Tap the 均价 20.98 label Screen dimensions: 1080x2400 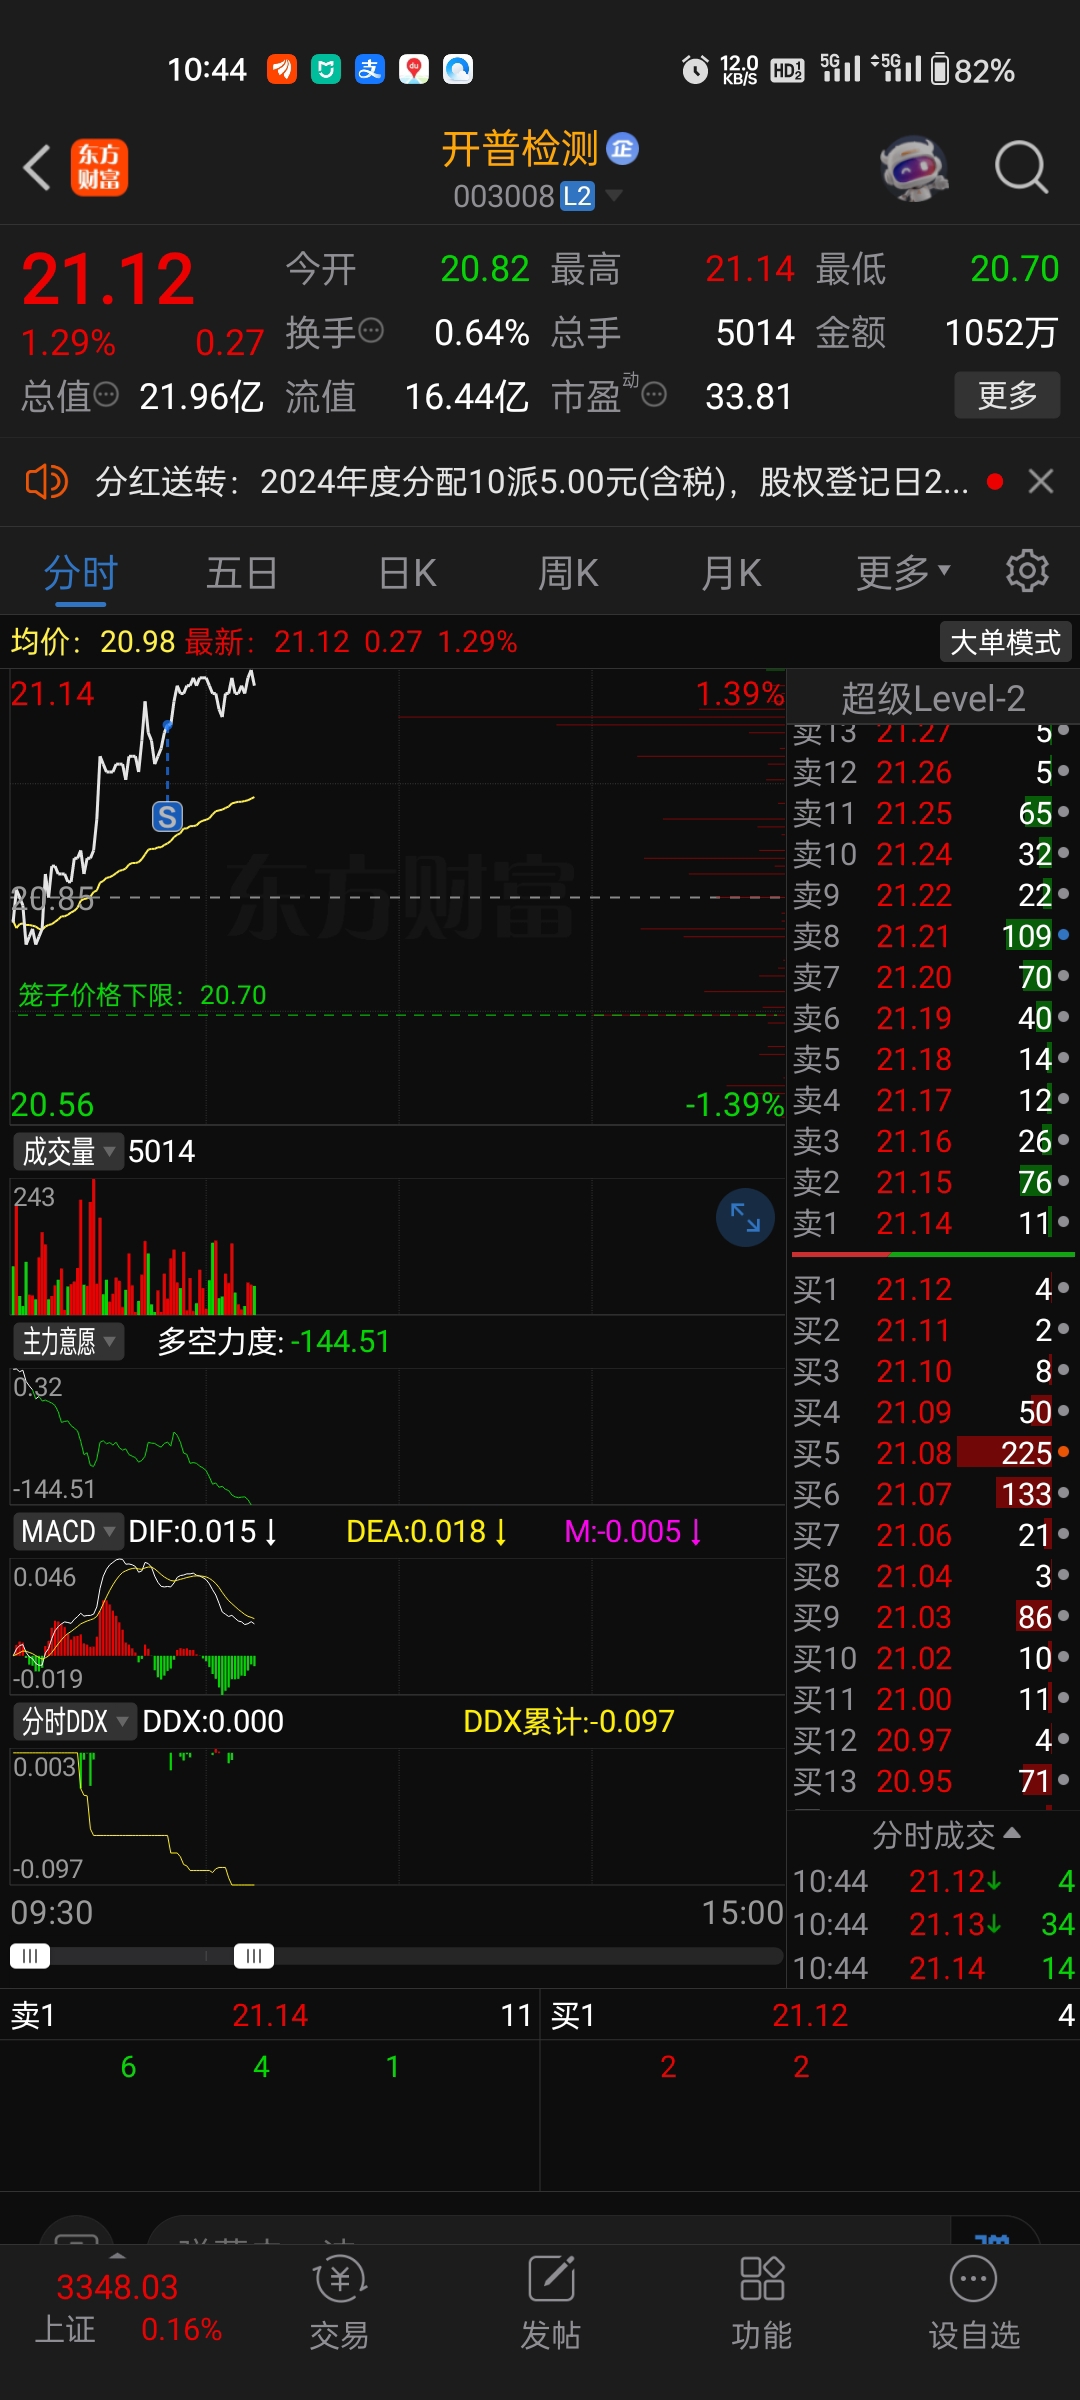93,641
